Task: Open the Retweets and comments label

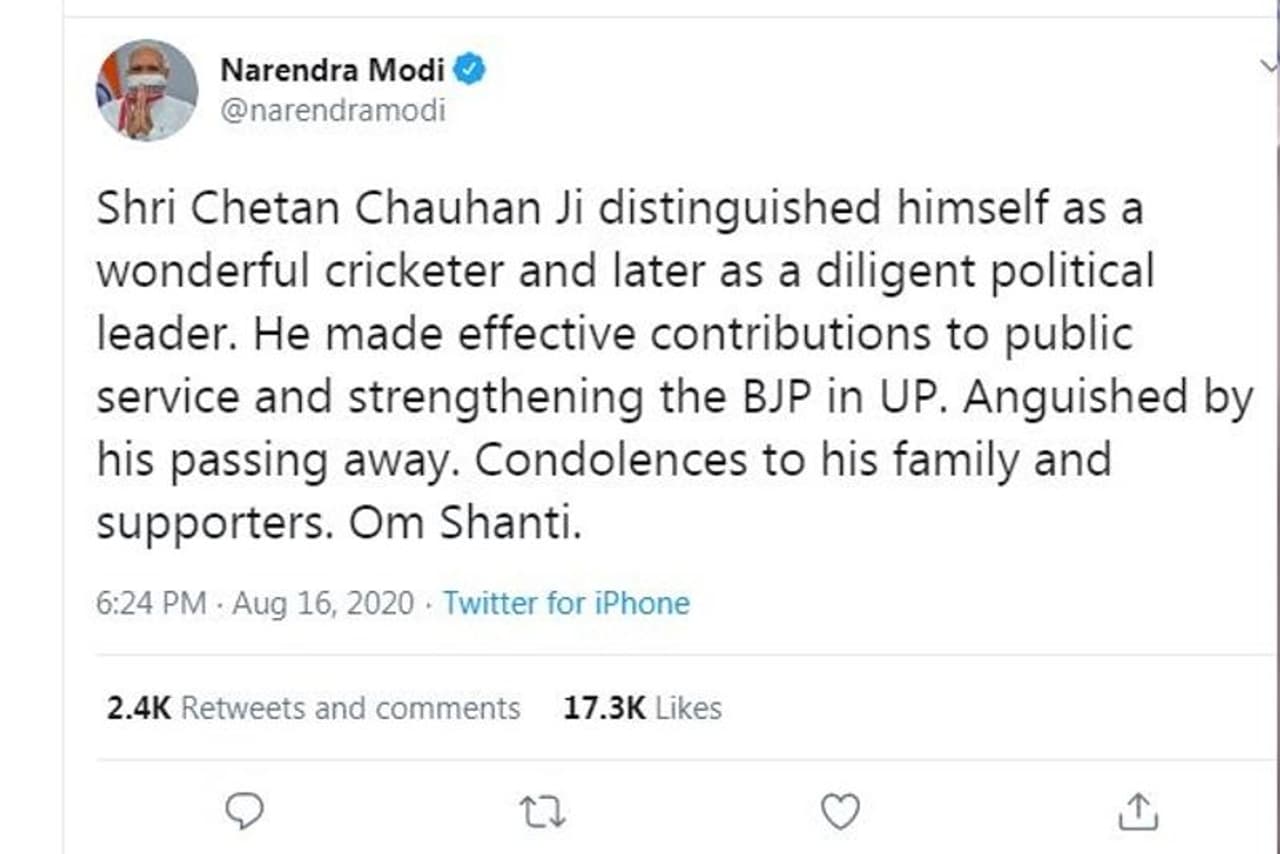Action: (350, 708)
